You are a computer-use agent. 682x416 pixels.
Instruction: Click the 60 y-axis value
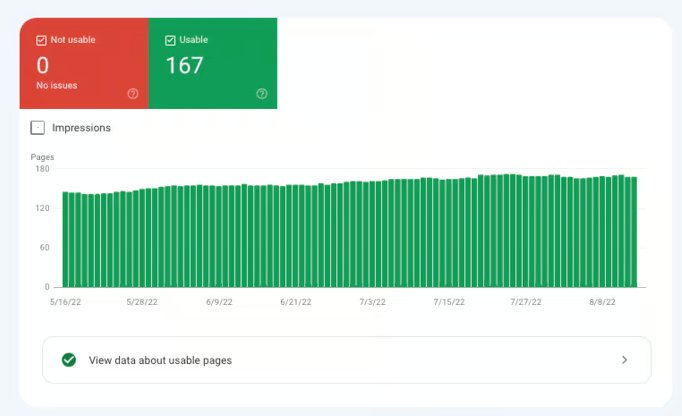pos(44,247)
